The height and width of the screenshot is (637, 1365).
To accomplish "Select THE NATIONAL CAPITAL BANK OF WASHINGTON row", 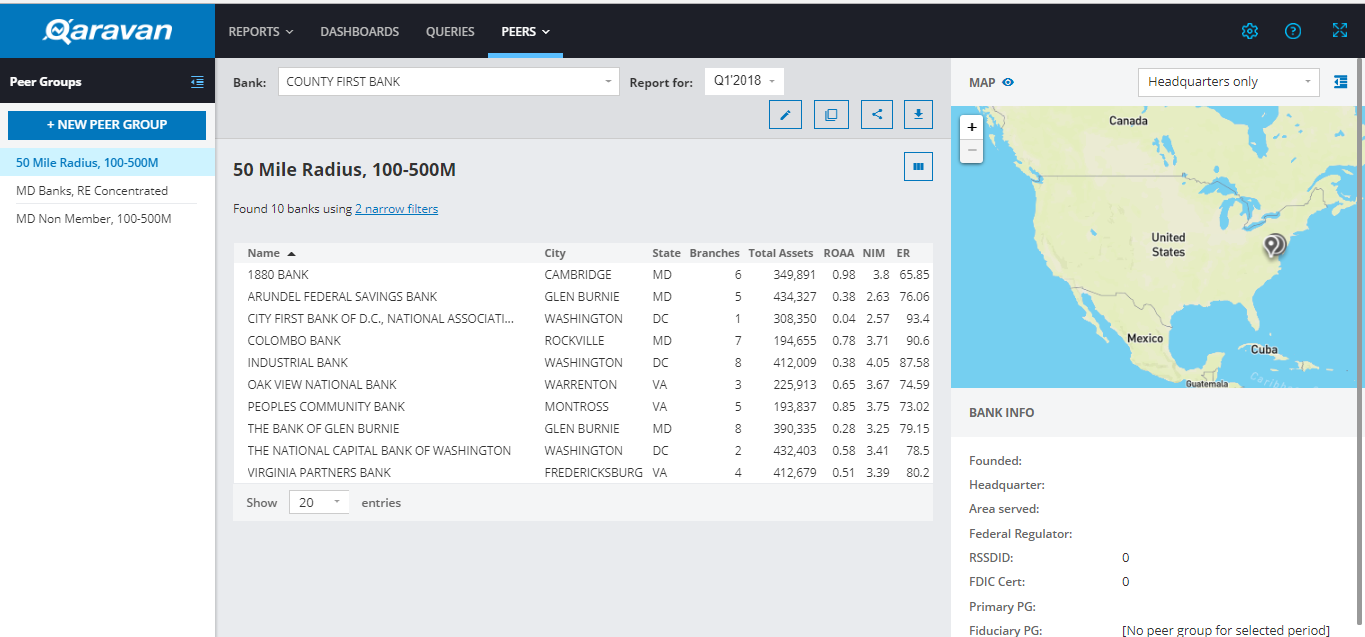I will coord(583,450).
